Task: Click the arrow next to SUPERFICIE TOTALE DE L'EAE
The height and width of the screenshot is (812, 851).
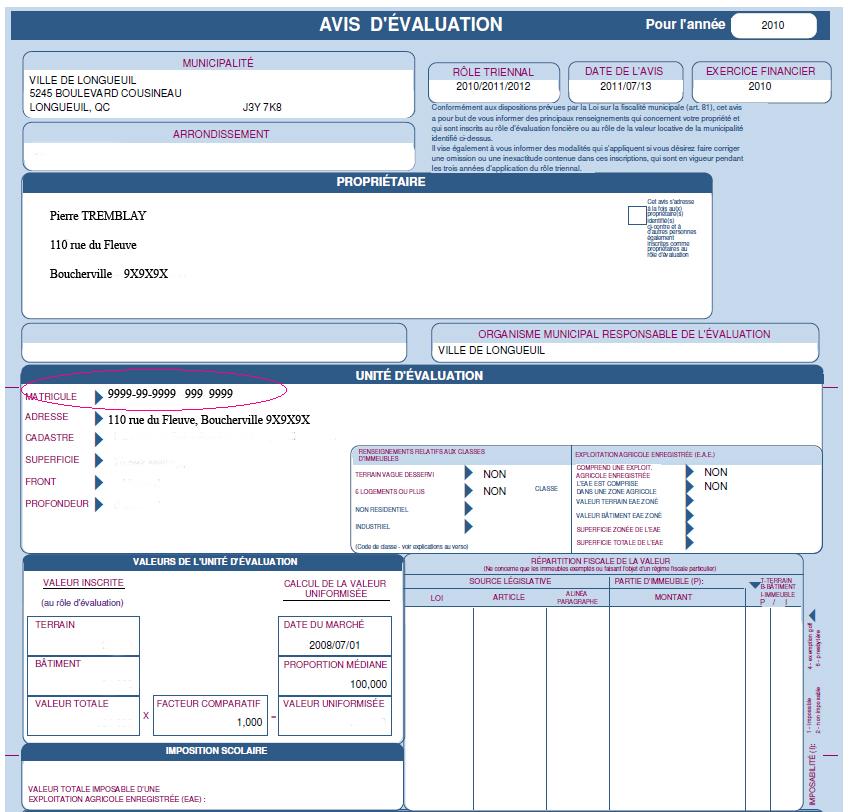Action: [689, 541]
